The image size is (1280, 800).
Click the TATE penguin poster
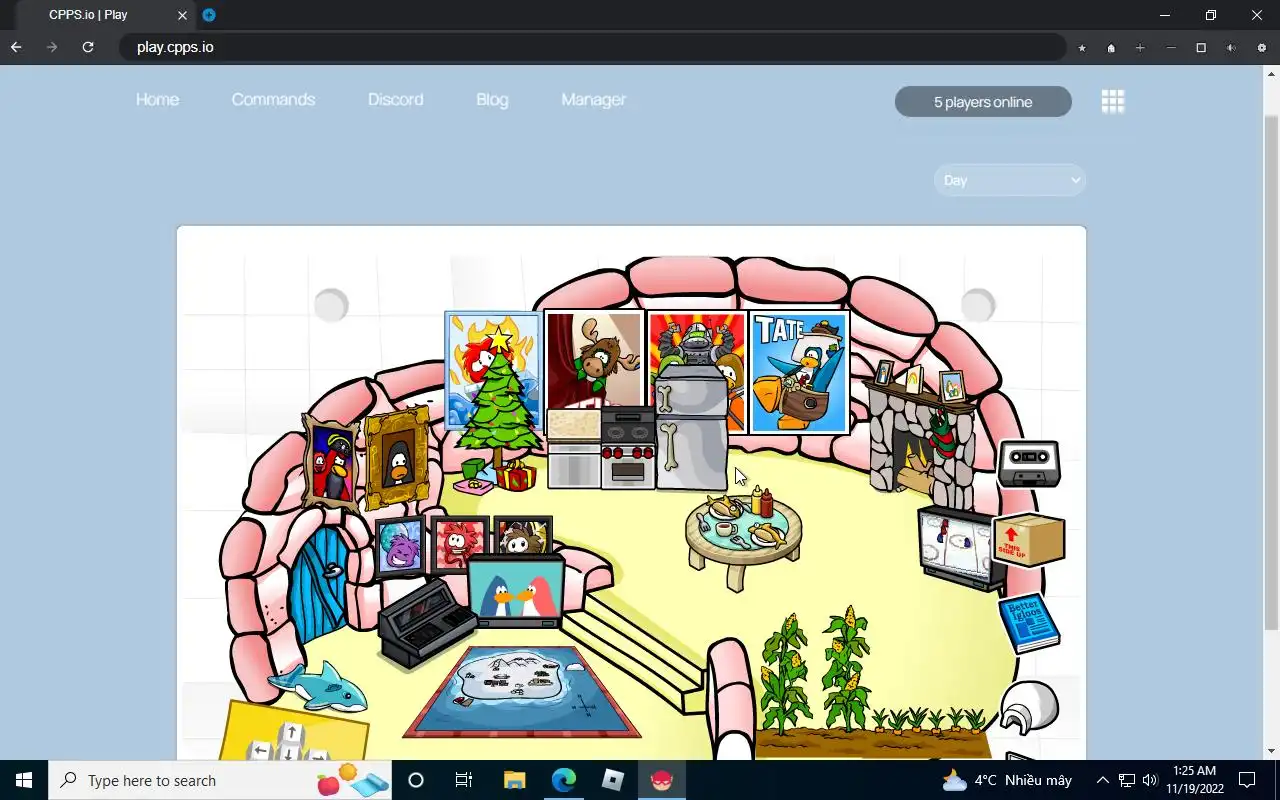coord(799,371)
